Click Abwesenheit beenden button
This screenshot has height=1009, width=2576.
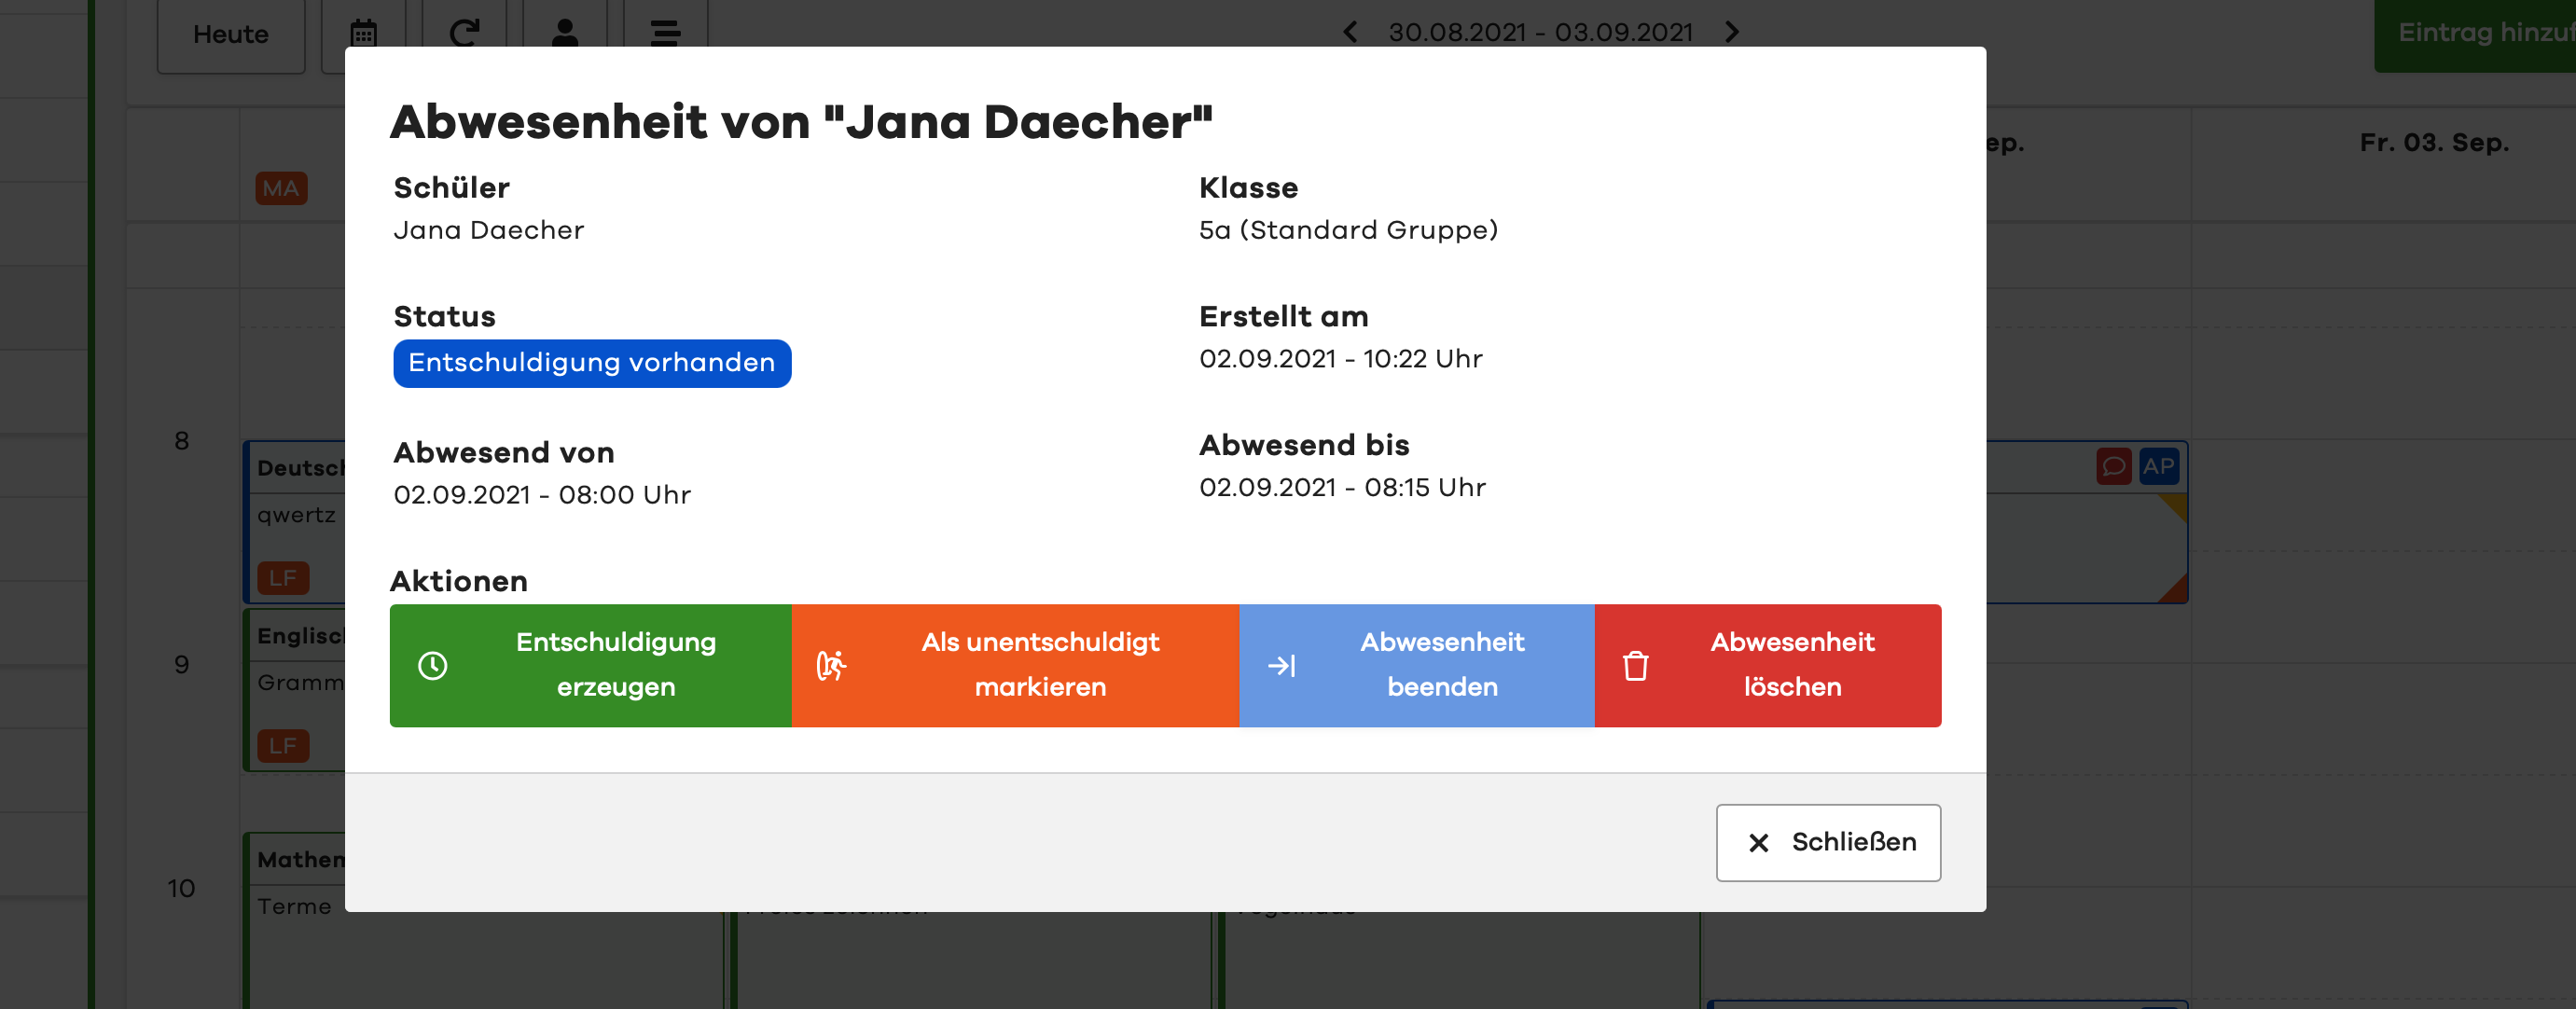tap(1416, 665)
